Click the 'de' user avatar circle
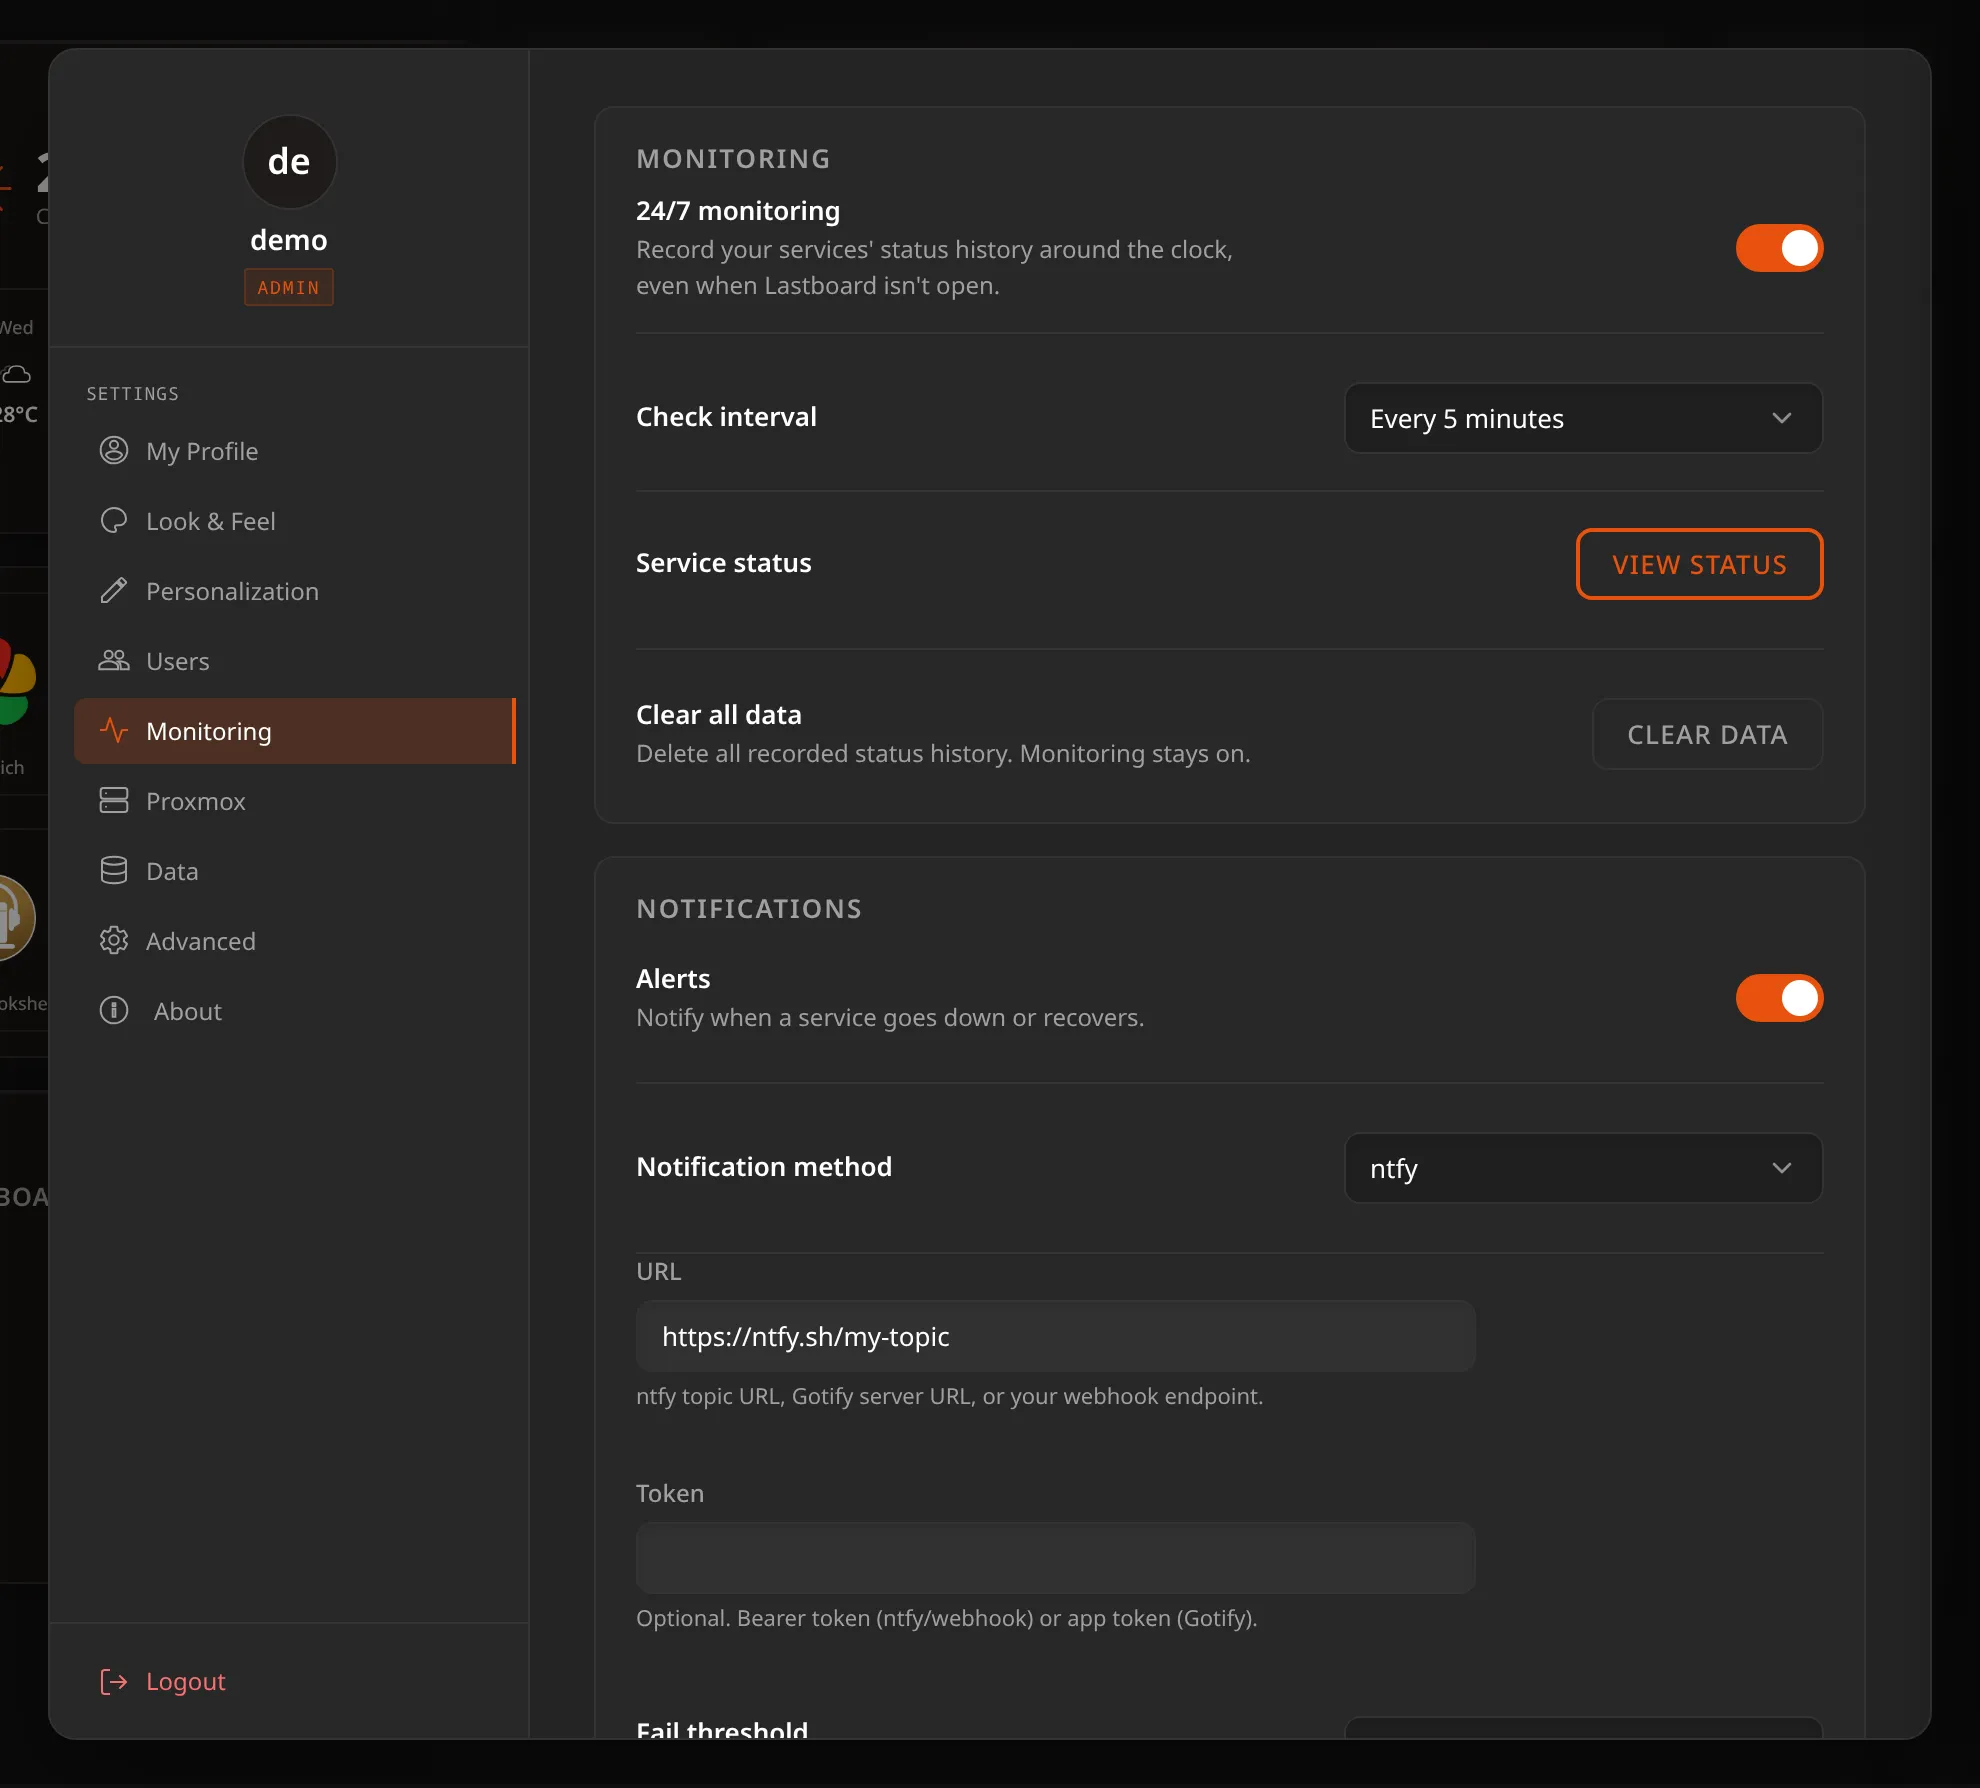Viewport: 1980px width, 1788px height. click(x=289, y=161)
